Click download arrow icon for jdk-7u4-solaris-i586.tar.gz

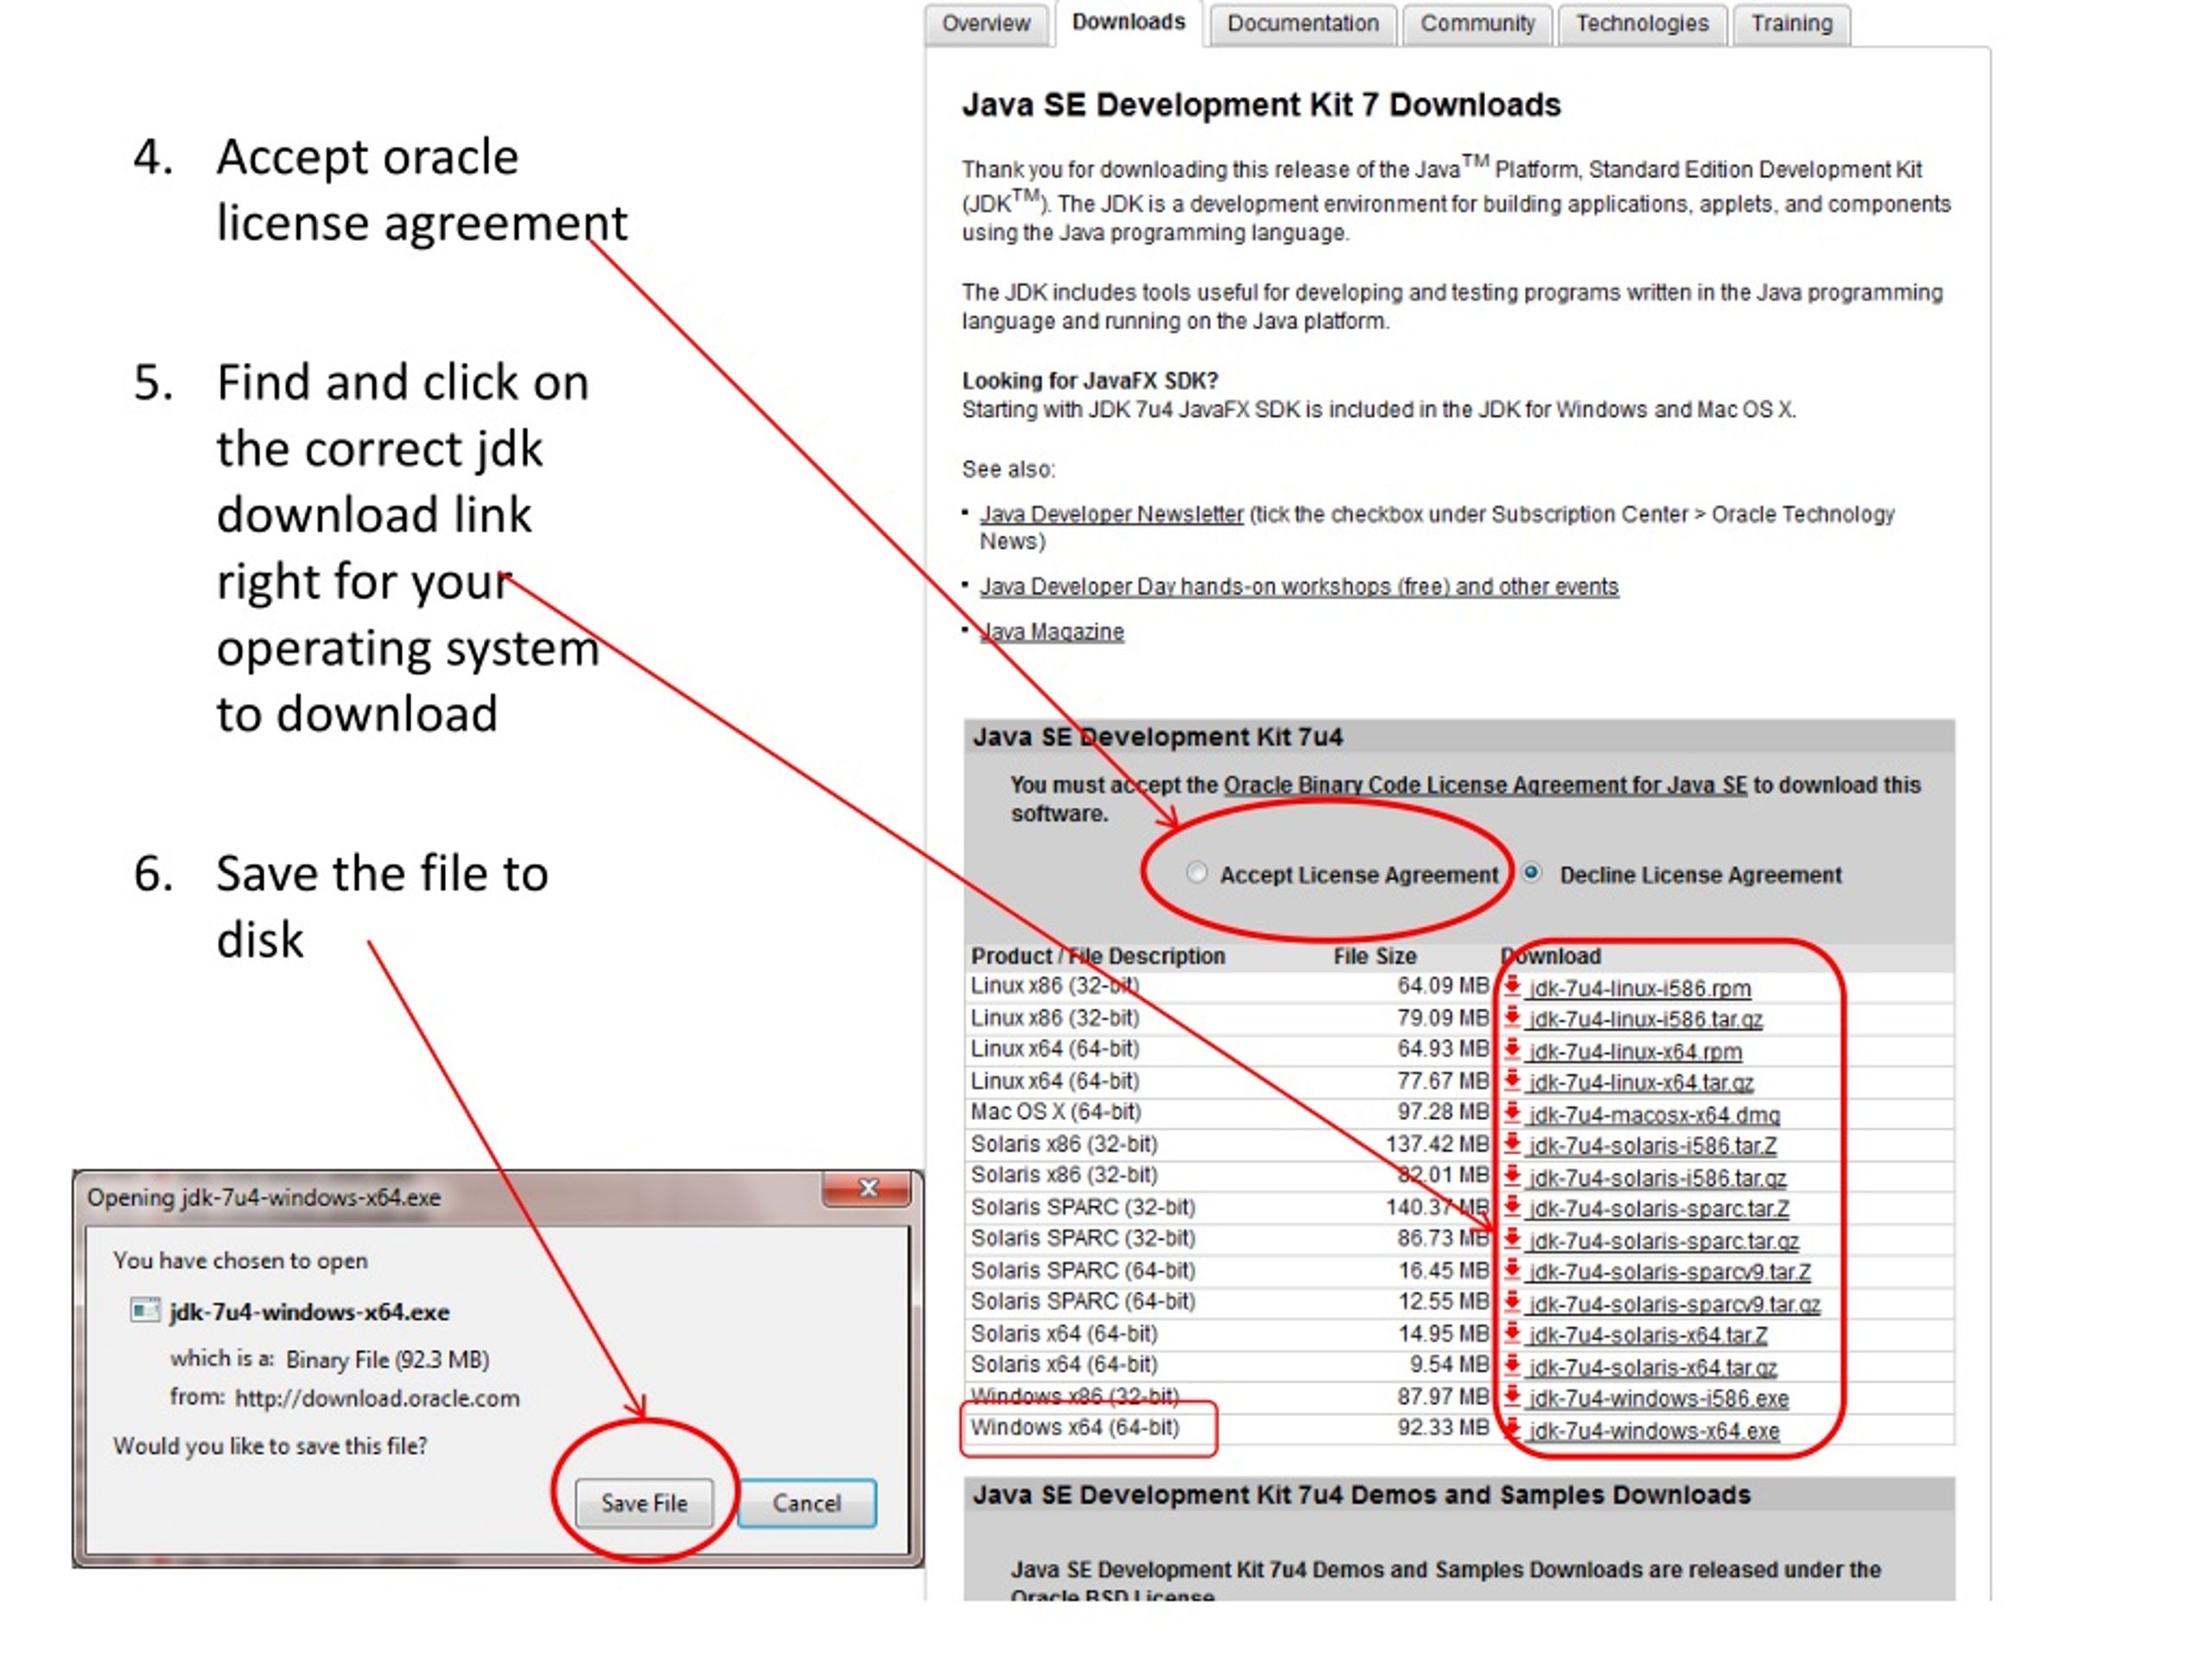click(x=1512, y=1176)
